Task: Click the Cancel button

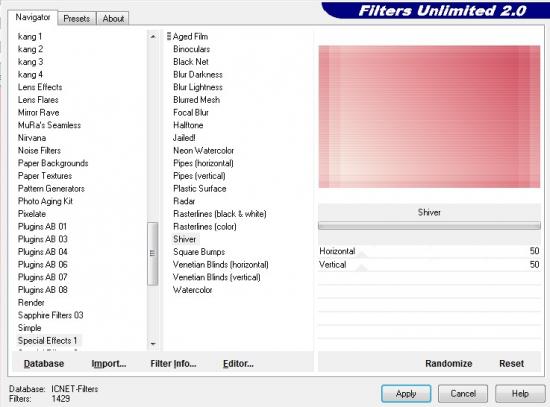Action: point(463,394)
